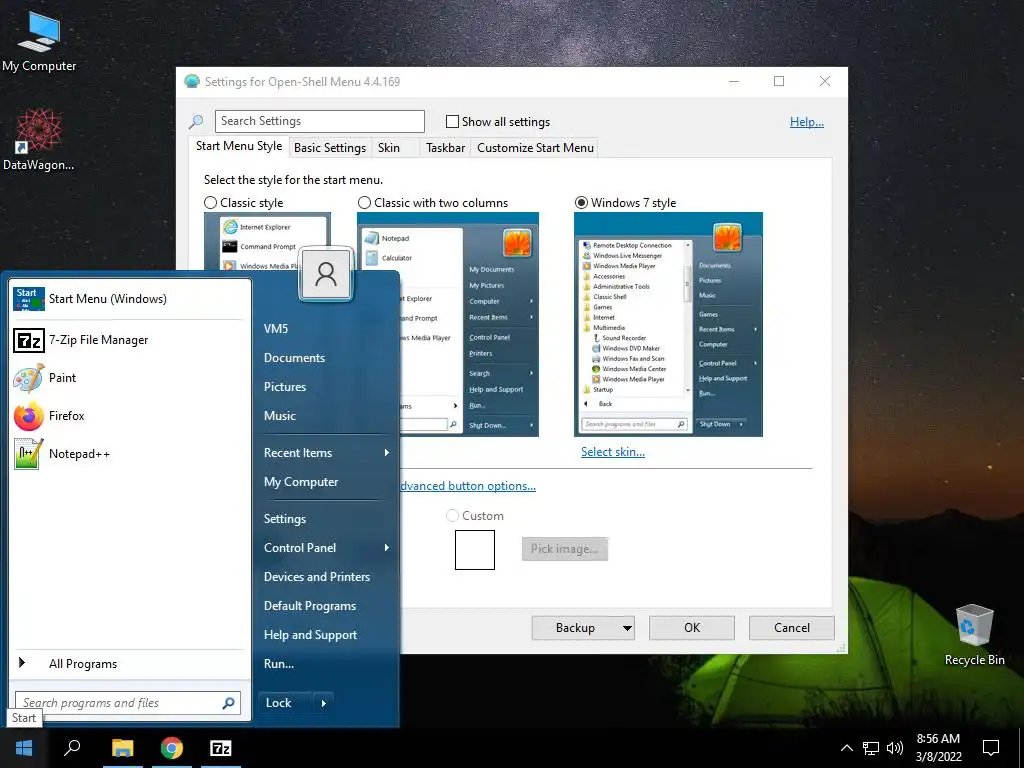Image resolution: width=1024 pixels, height=768 pixels.
Task: Open the Lock options arrow
Action: pyautogui.click(x=323, y=703)
